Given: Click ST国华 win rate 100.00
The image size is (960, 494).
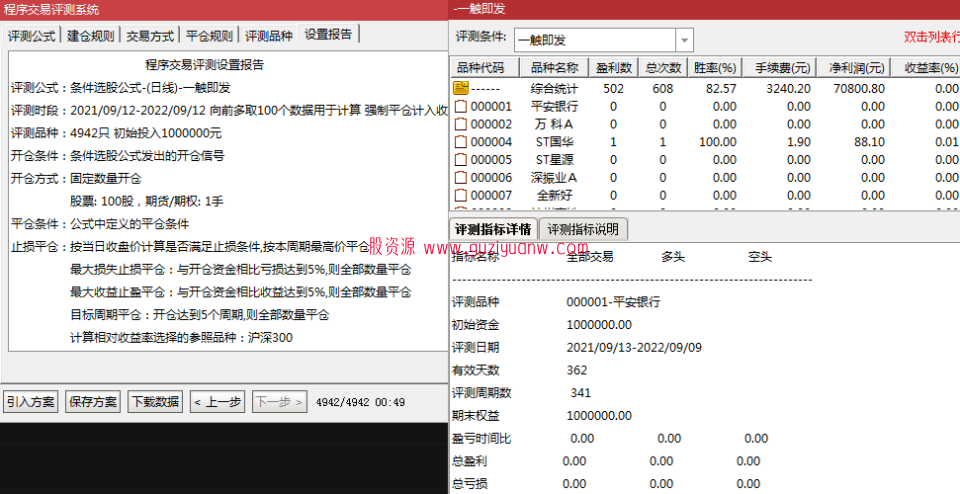Looking at the screenshot, I should click(x=718, y=142).
